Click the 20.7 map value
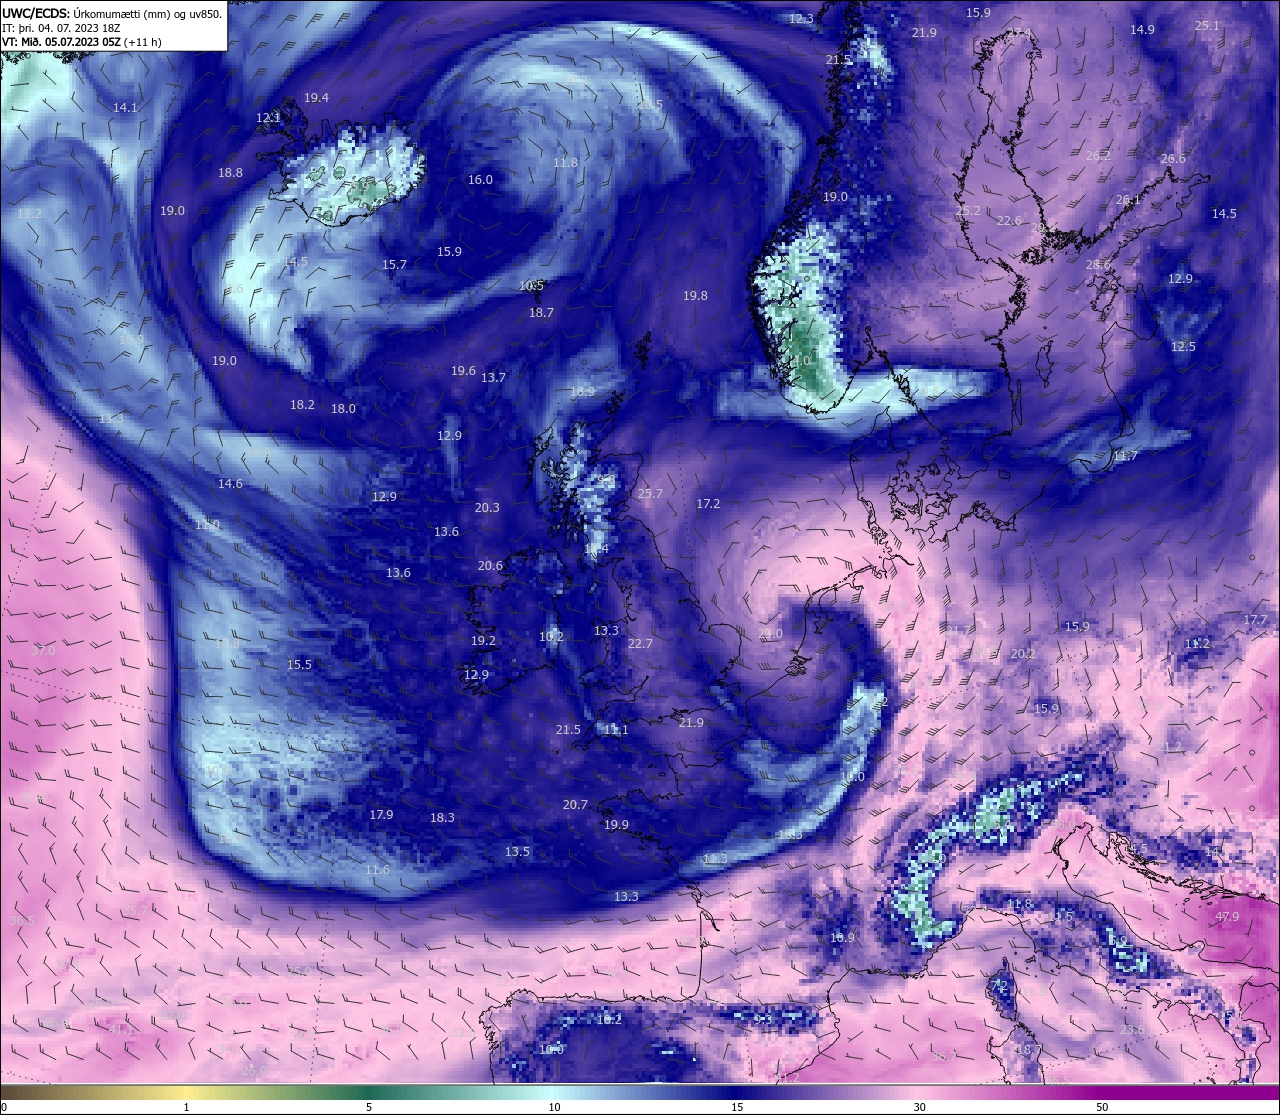Viewport: 1280px width, 1115px height. tap(575, 804)
